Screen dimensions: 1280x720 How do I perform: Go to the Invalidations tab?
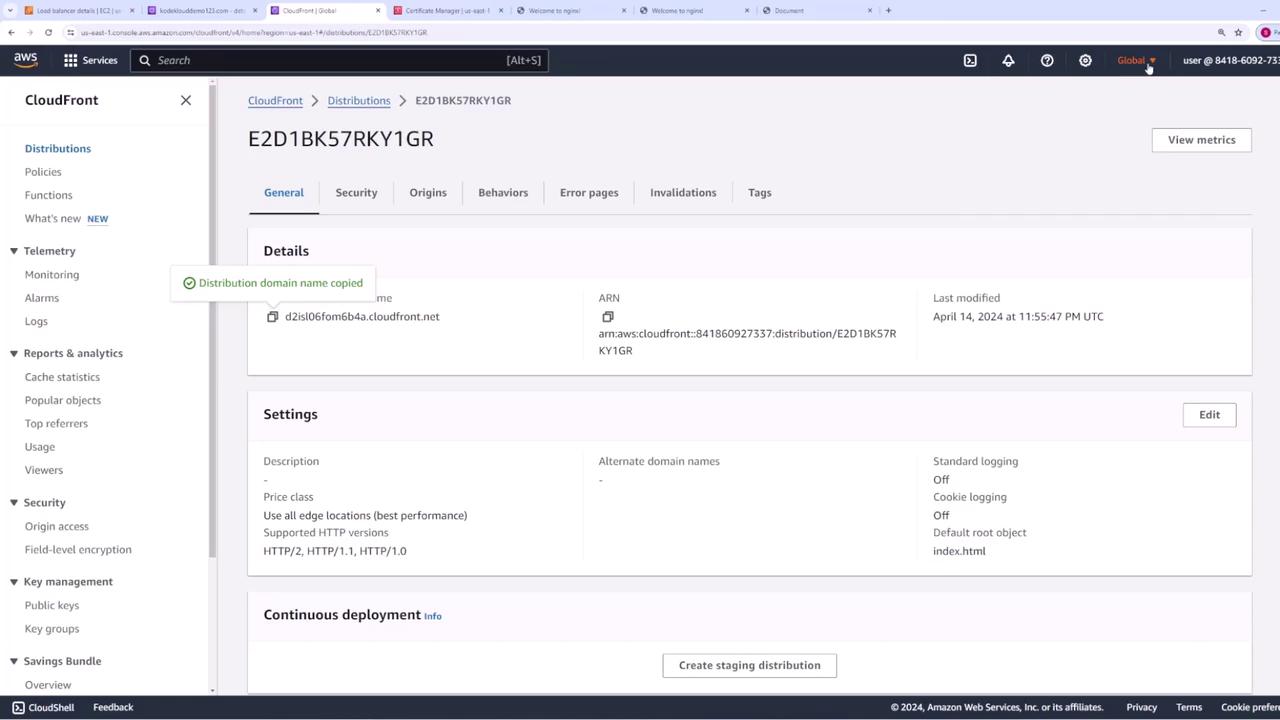[683, 192]
